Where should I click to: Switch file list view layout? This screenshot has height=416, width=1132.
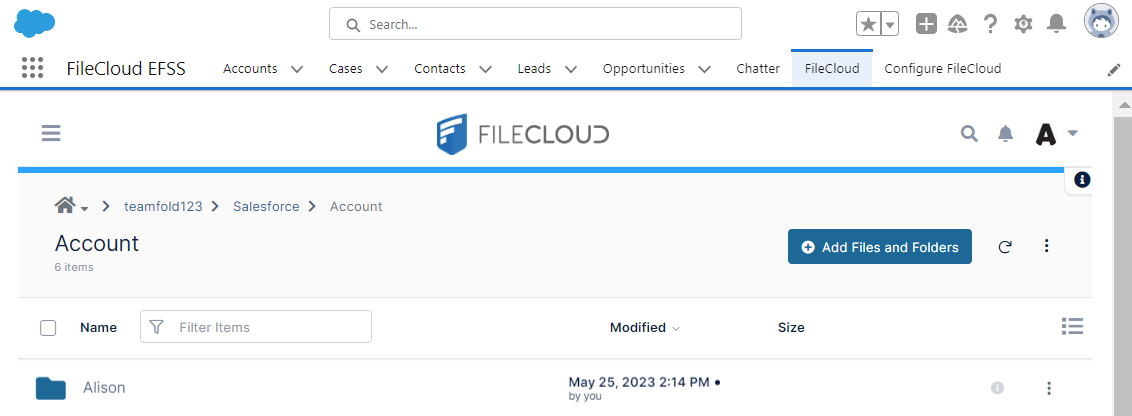coord(1072,326)
